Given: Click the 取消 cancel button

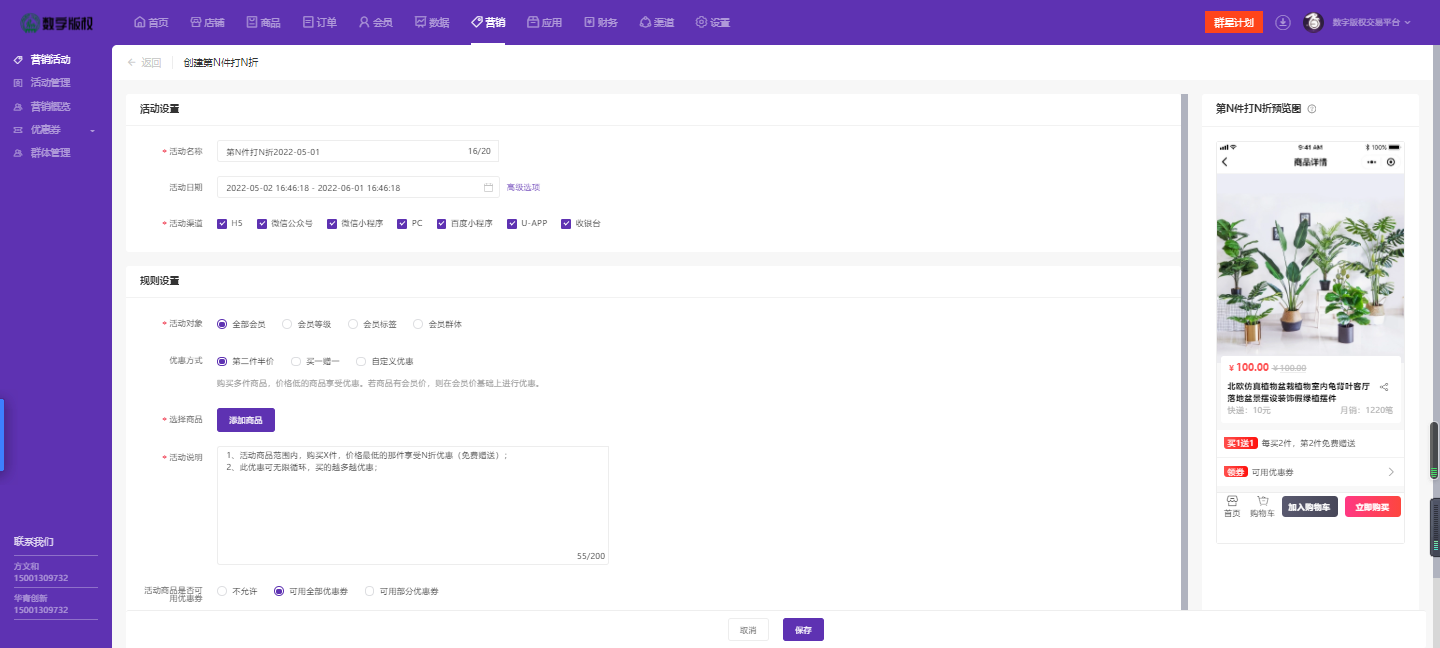Looking at the screenshot, I should click(x=748, y=630).
